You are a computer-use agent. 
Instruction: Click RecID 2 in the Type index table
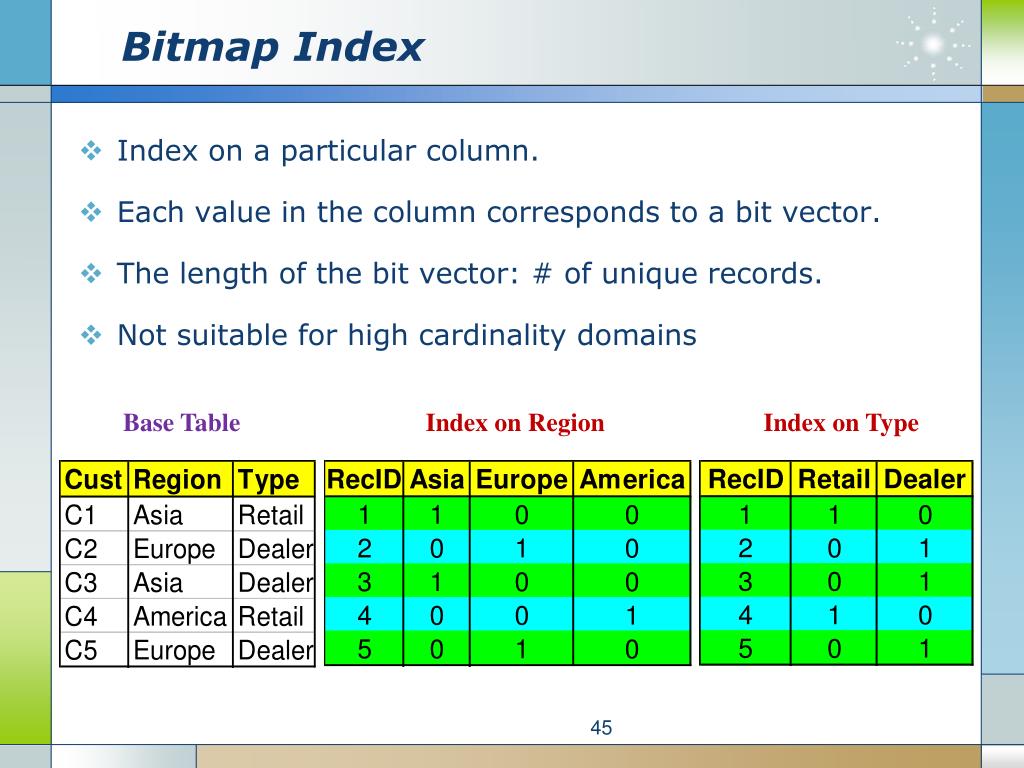tap(745, 548)
